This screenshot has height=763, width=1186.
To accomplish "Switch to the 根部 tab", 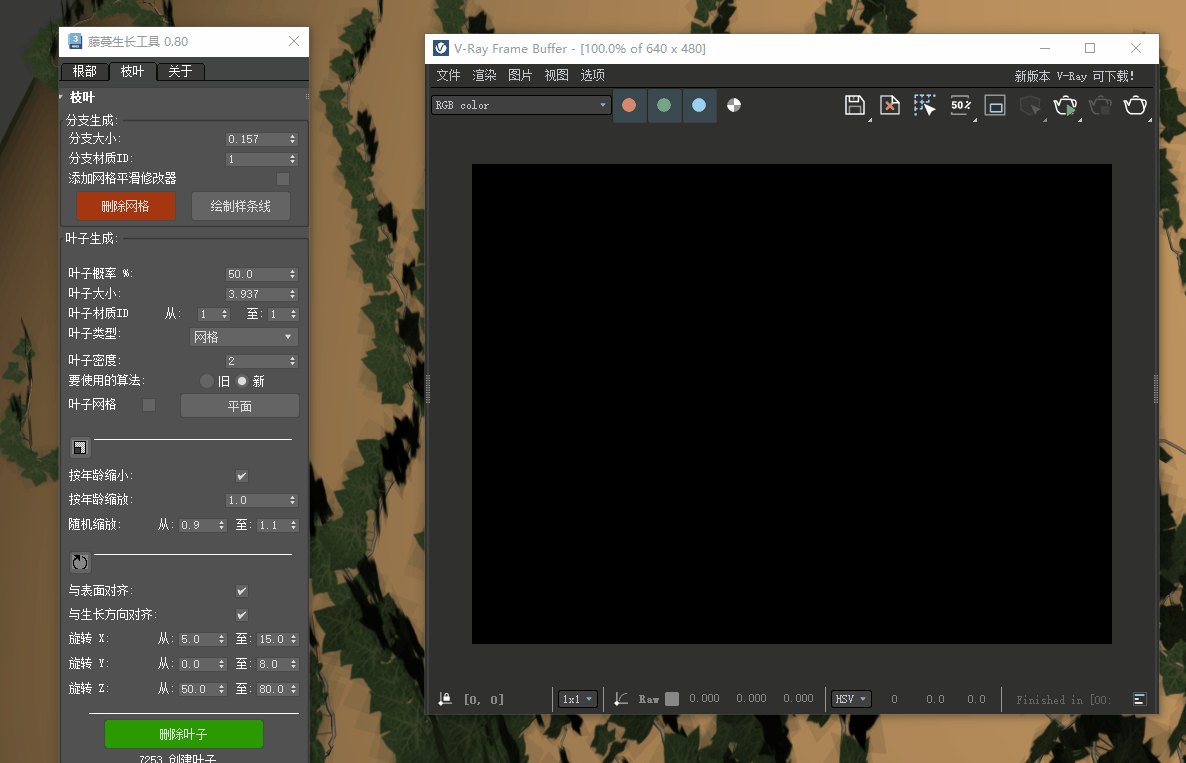I will pos(84,71).
